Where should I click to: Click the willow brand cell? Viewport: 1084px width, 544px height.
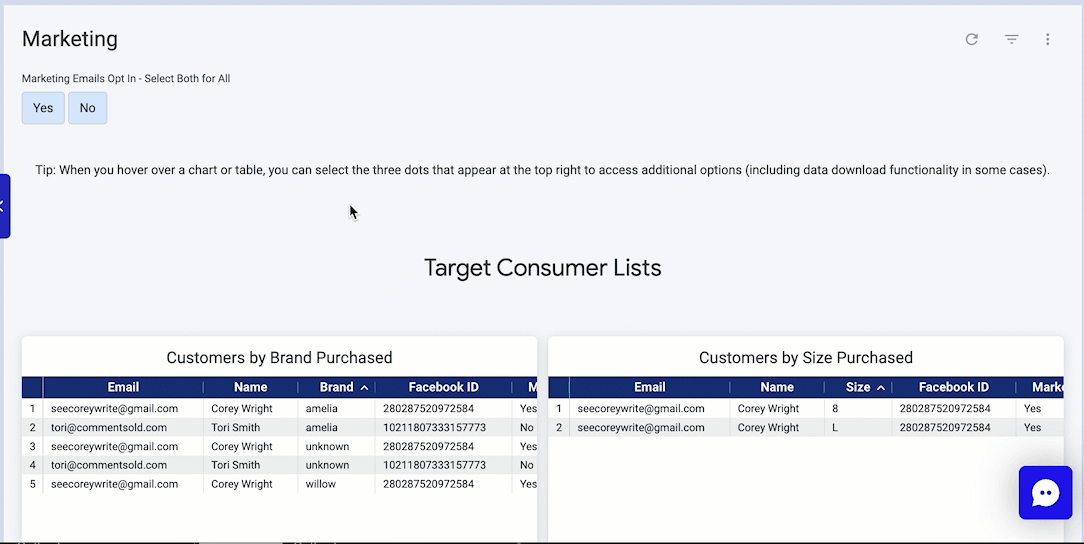(x=321, y=484)
